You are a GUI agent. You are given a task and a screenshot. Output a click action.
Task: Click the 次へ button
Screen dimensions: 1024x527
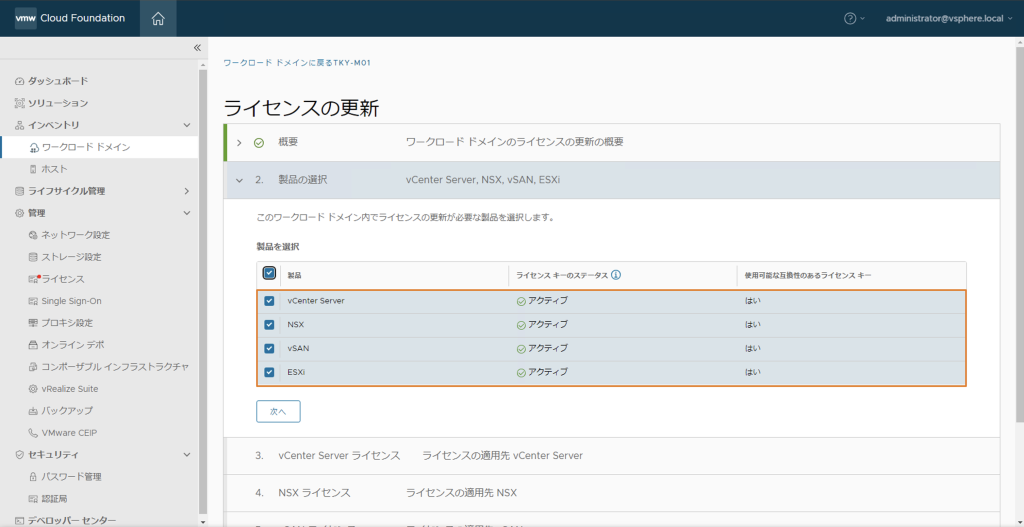[x=278, y=411]
